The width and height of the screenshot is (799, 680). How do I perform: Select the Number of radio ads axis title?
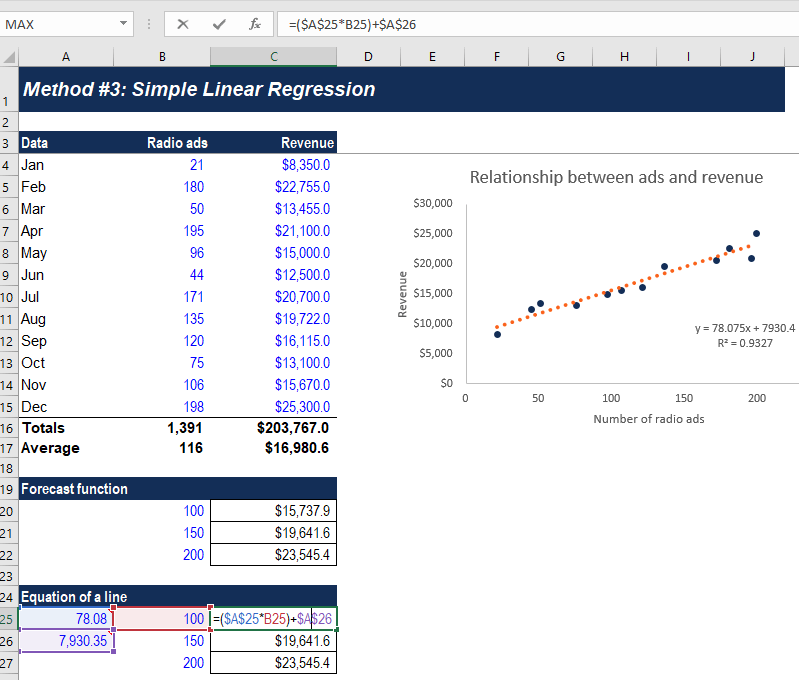(649, 419)
